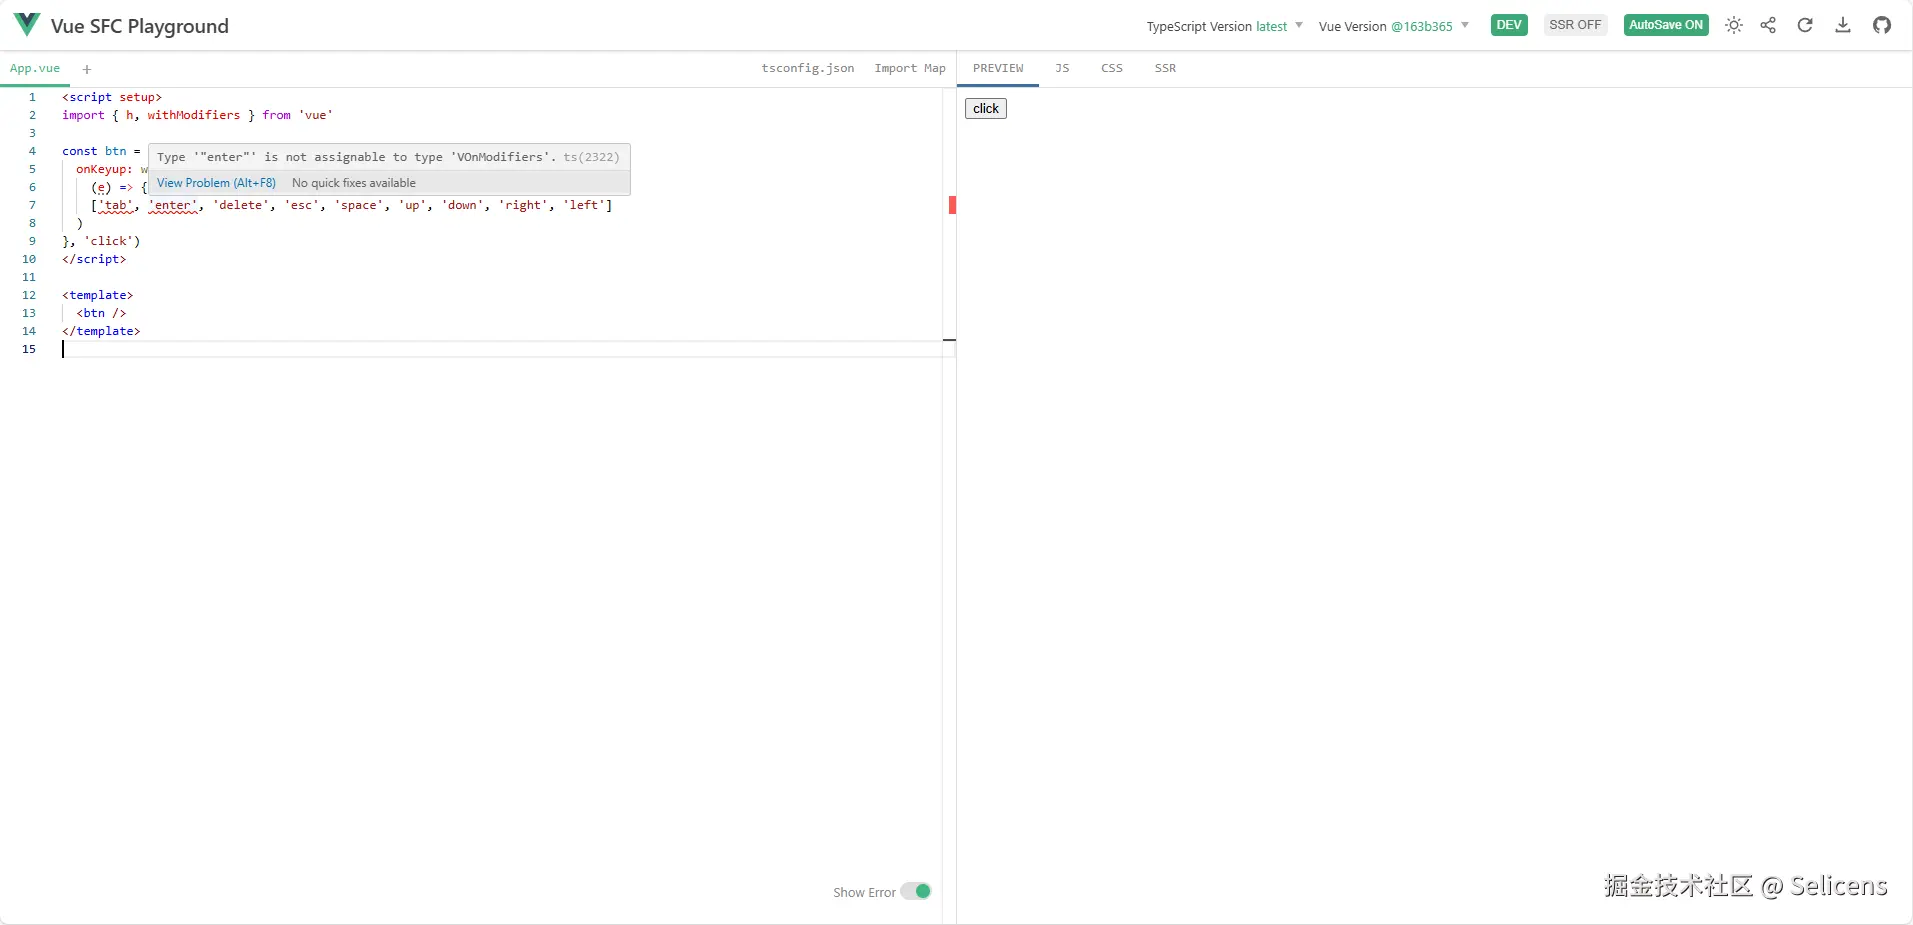
Task: Click the 'tab' string in the code
Action: [x=116, y=205]
